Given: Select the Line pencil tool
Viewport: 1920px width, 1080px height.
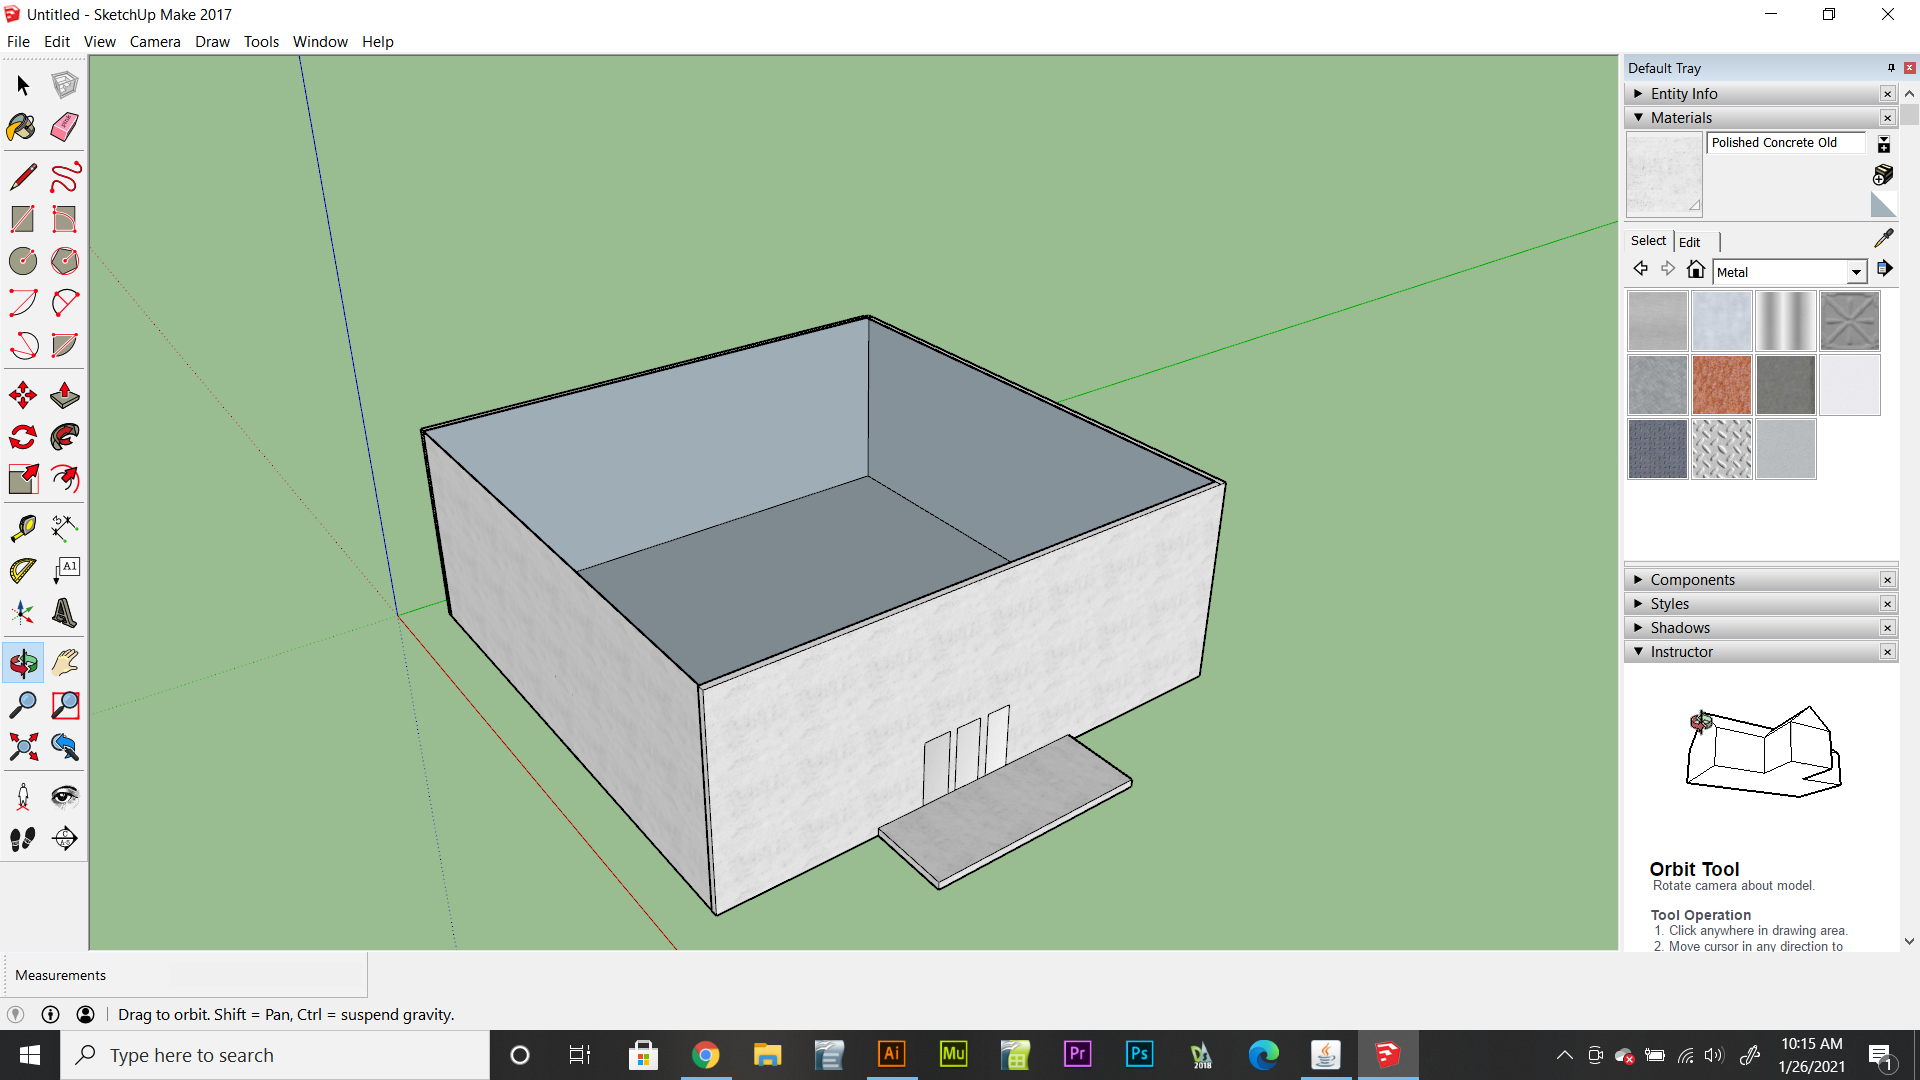Looking at the screenshot, I should coord(23,177).
